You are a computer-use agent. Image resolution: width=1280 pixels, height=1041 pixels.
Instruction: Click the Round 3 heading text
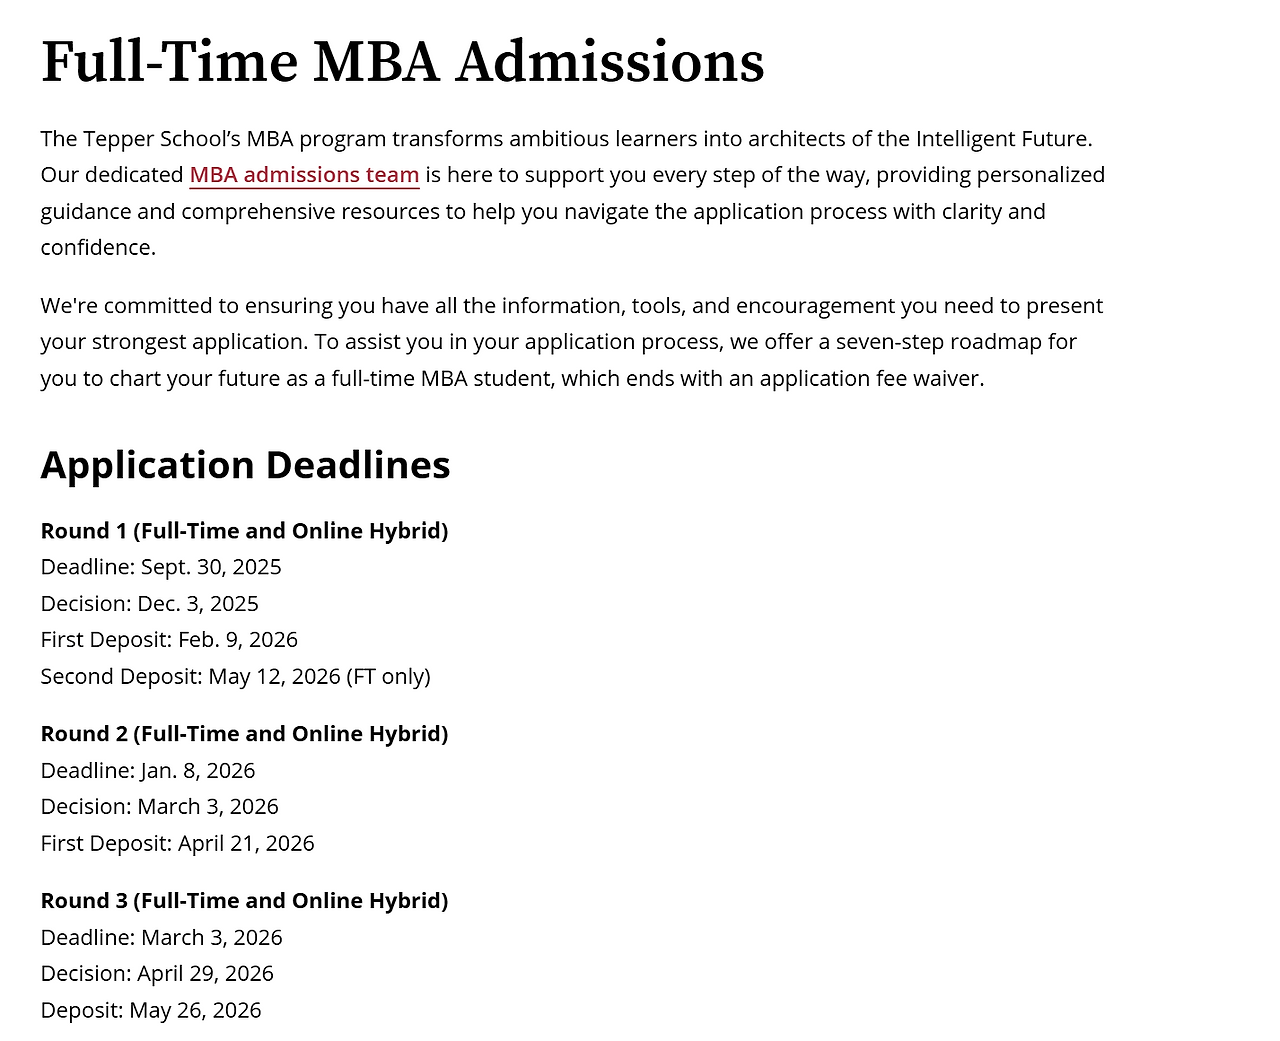tap(244, 901)
